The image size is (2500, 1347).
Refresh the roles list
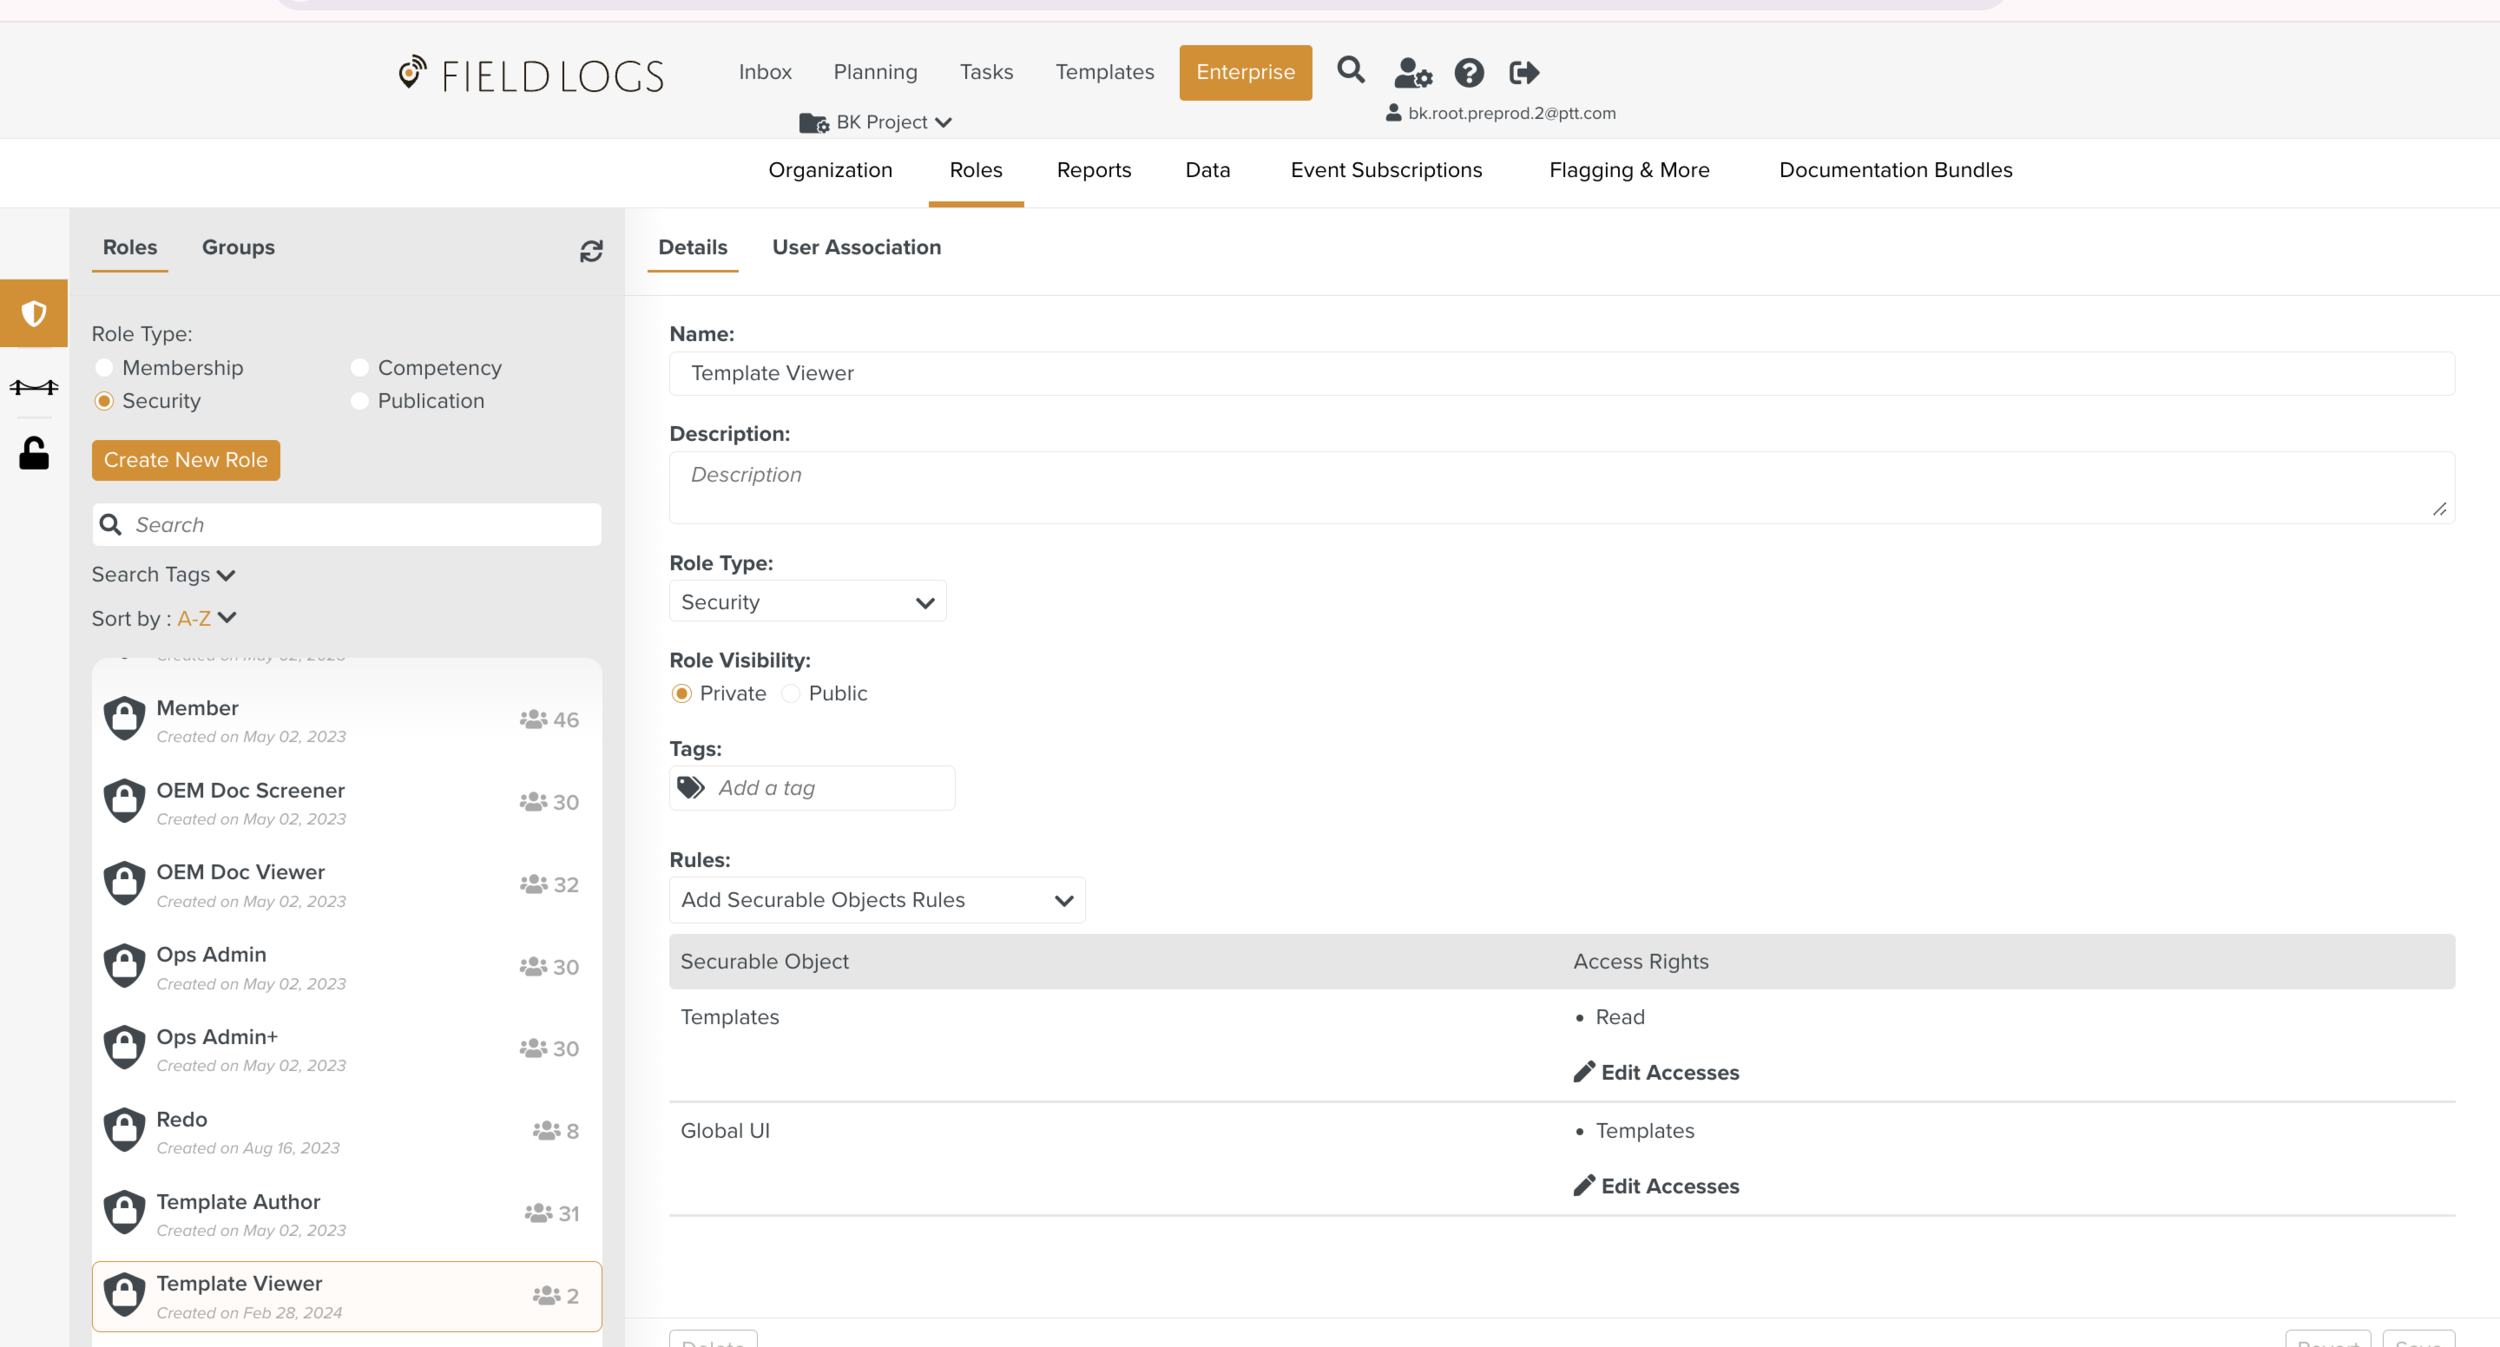(591, 251)
